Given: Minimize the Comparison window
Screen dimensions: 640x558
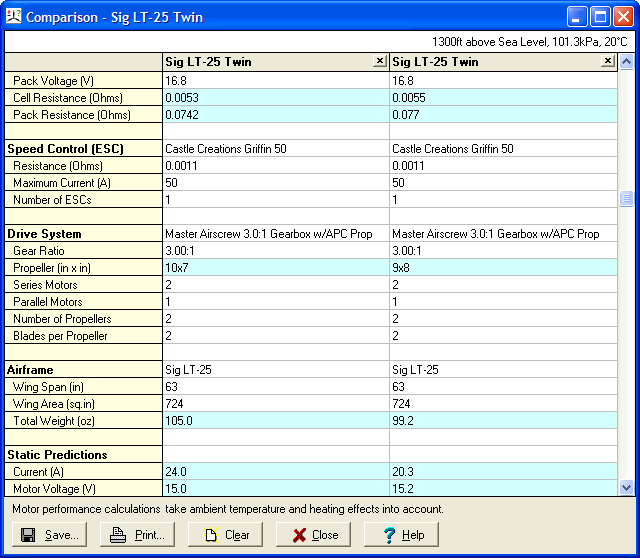Looking at the screenshot, I should 576,17.
